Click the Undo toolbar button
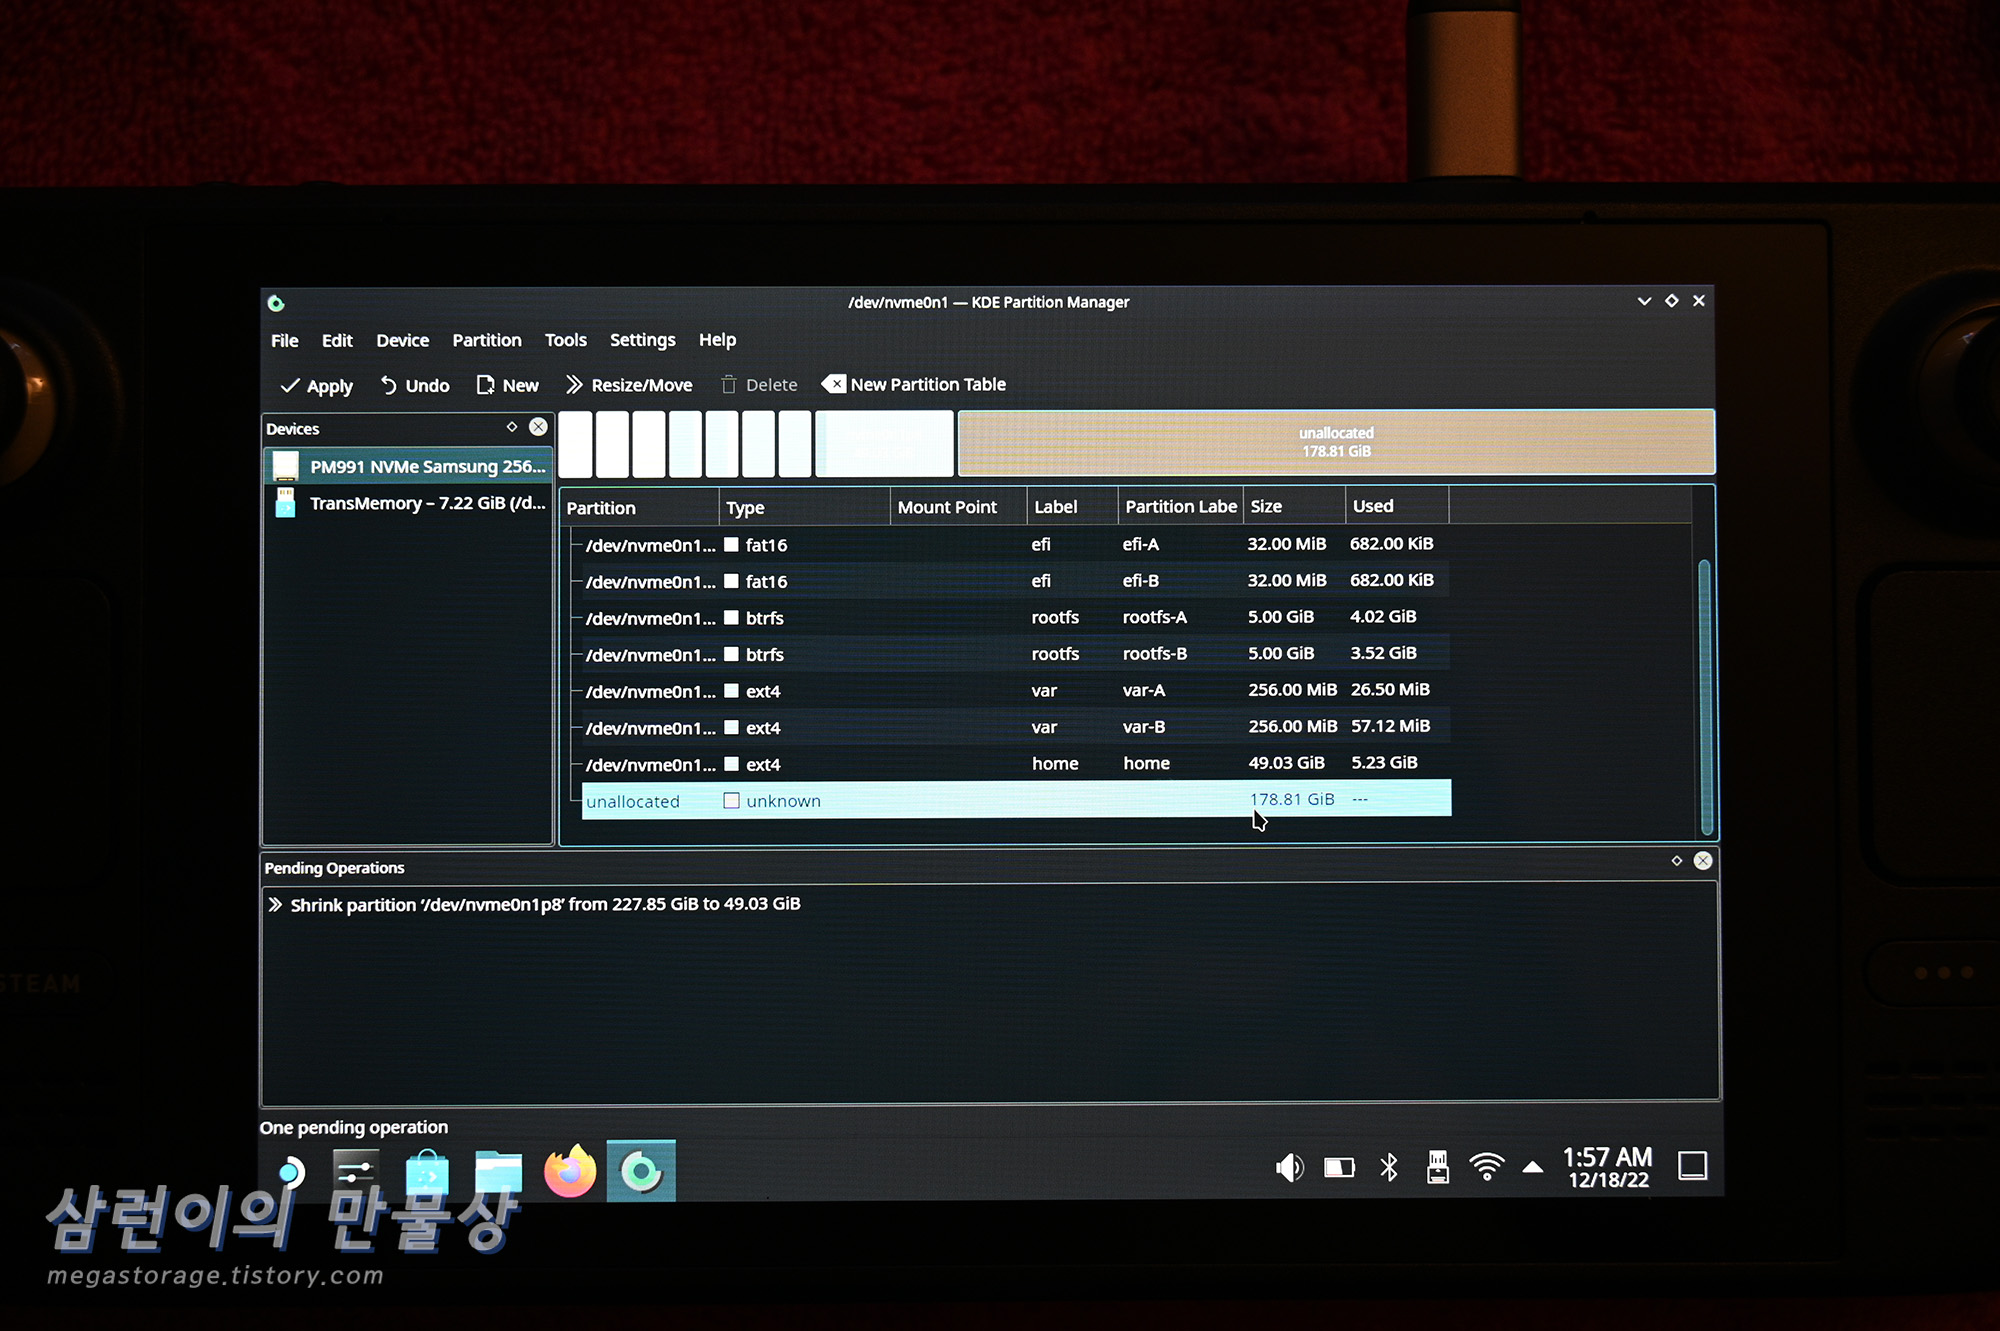Viewport: 2000px width, 1331px height. 414,386
